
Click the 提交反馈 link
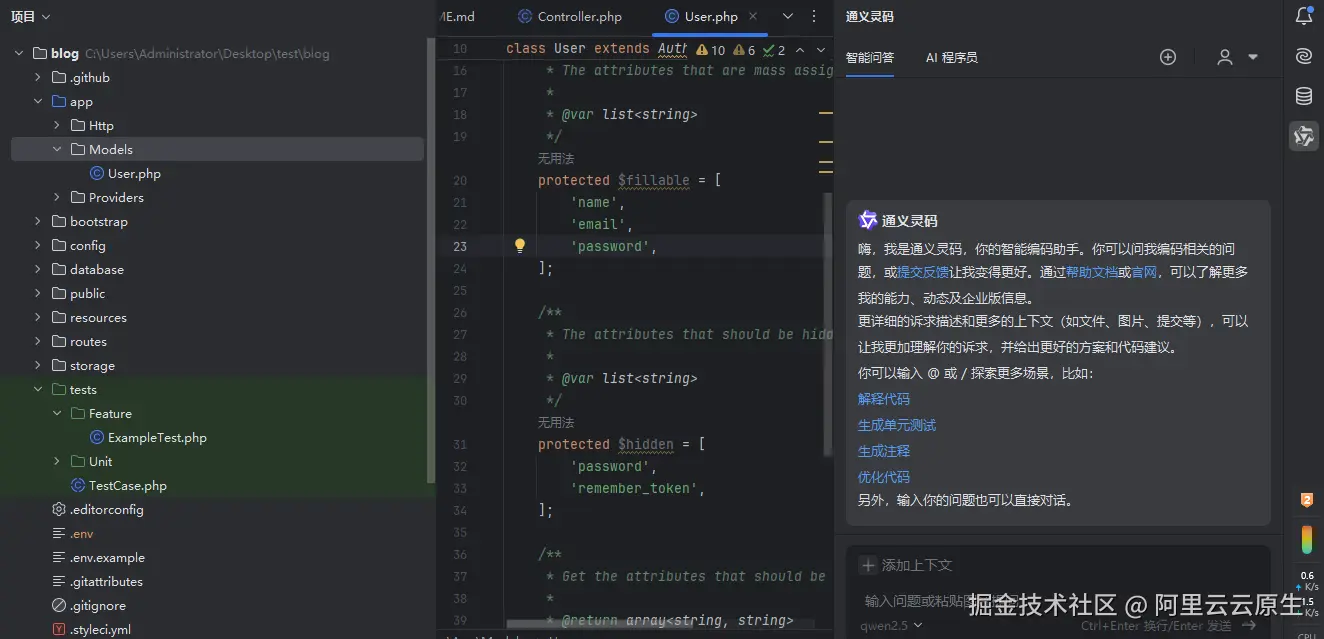point(922,272)
